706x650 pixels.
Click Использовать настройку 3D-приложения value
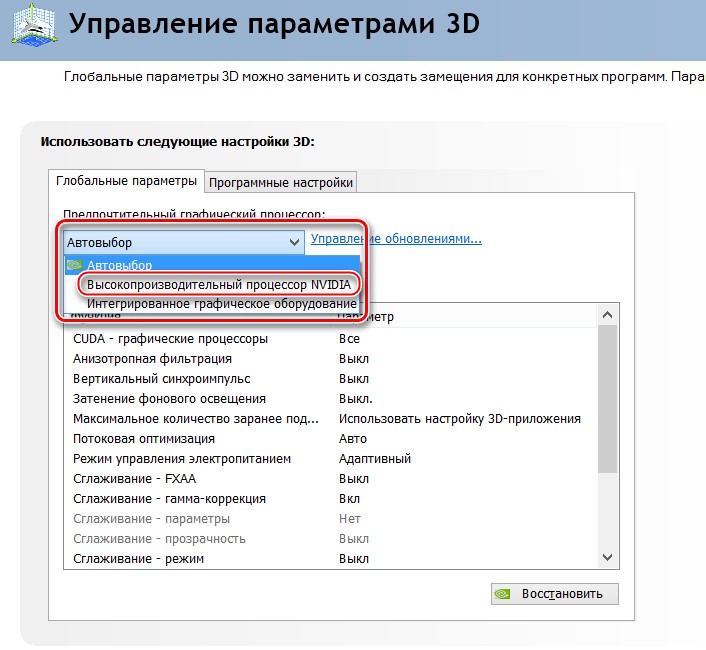point(460,419)
